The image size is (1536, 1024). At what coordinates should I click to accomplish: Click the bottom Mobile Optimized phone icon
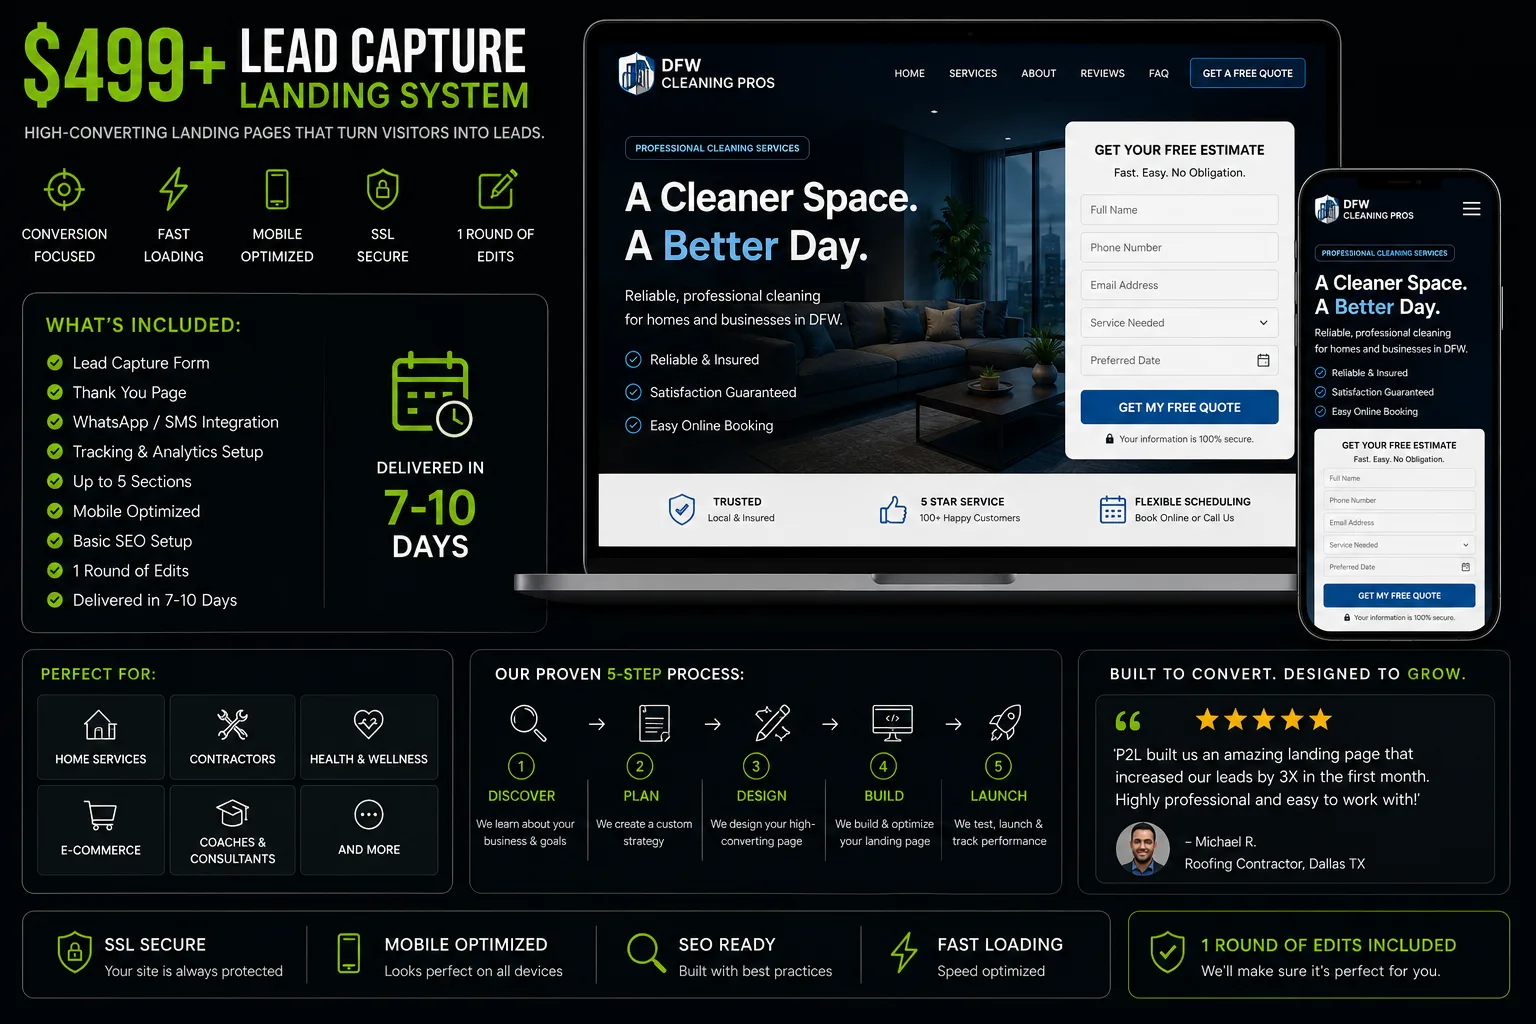click(x=349, y=953)
